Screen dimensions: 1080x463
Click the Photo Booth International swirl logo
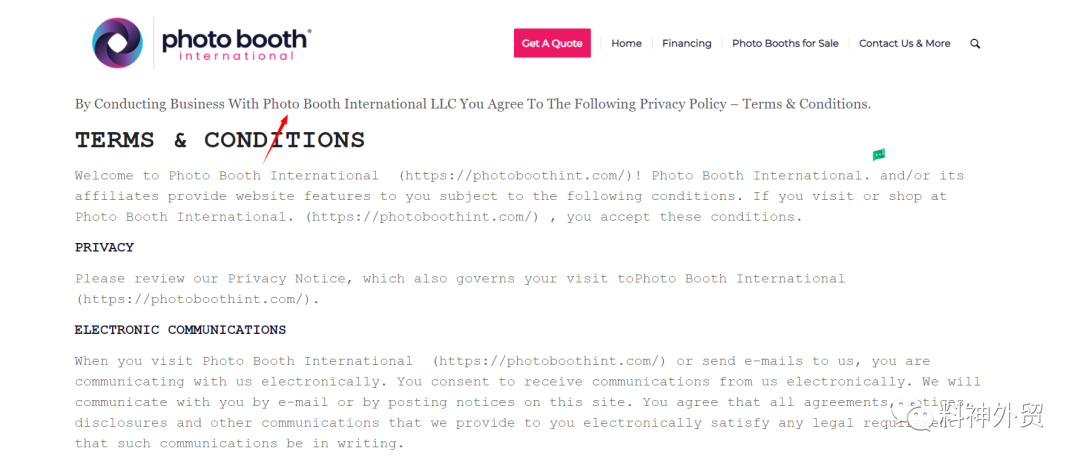tap(118, 43)
